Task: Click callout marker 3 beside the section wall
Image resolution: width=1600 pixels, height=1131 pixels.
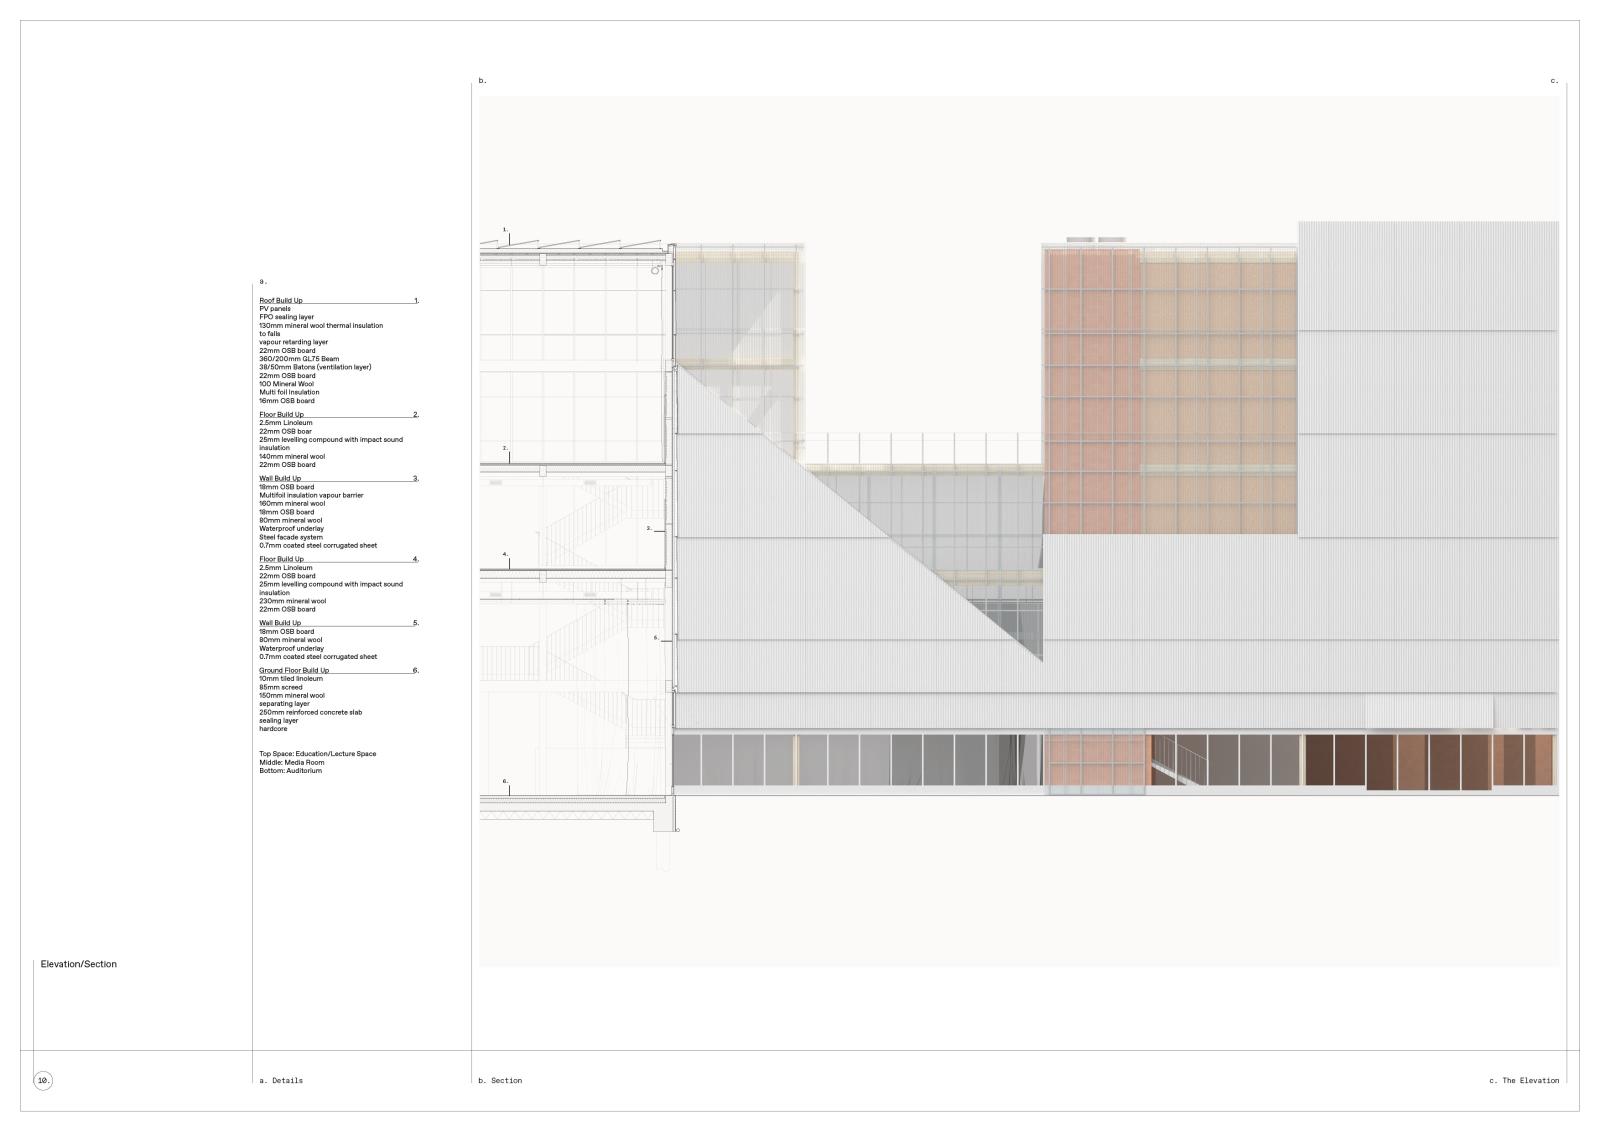Action: click(x=648, y=528)
